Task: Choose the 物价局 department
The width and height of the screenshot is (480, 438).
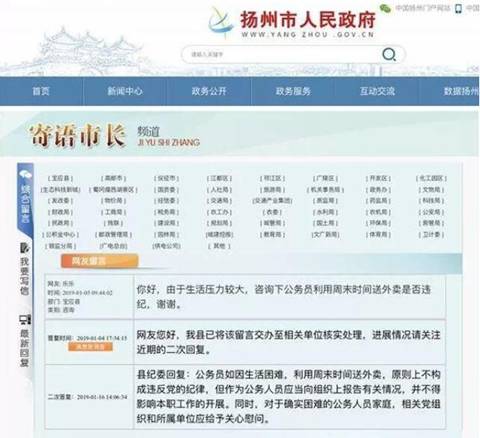Action: [x=113, y=201]
